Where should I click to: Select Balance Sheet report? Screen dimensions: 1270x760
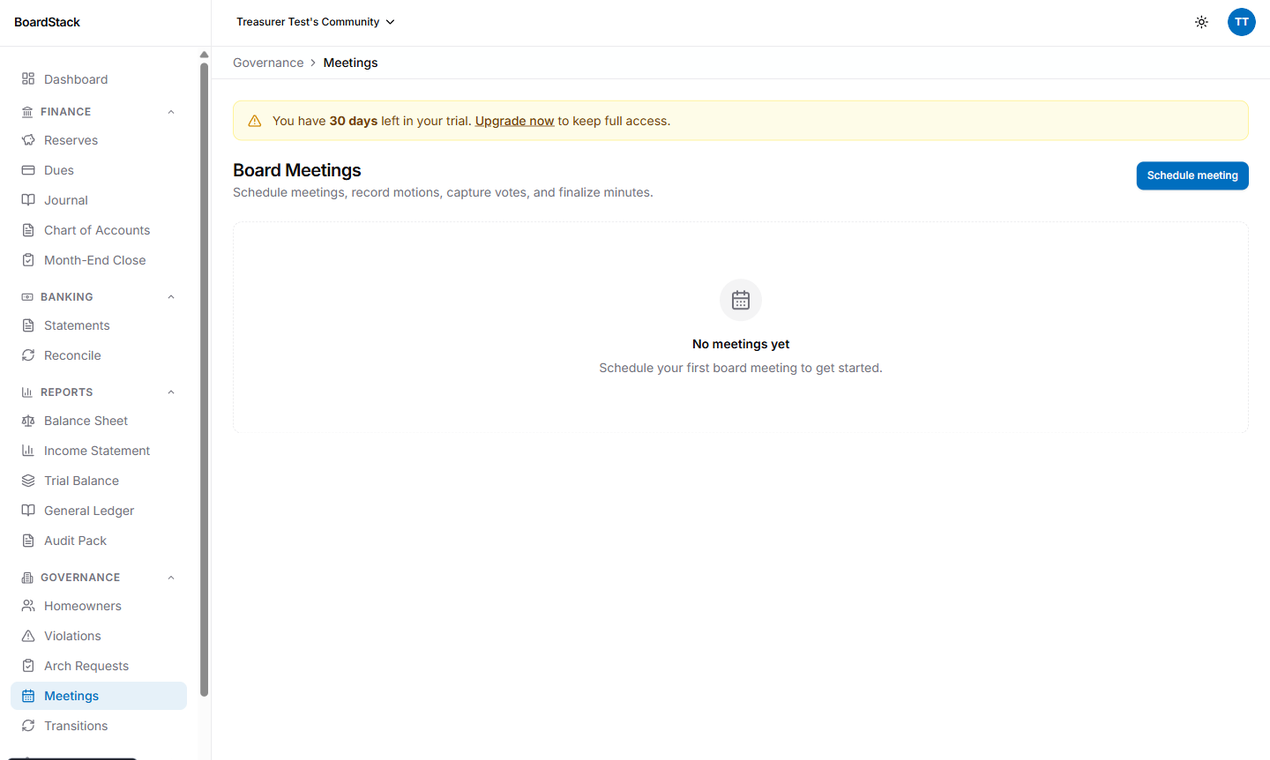coord(99,421)
